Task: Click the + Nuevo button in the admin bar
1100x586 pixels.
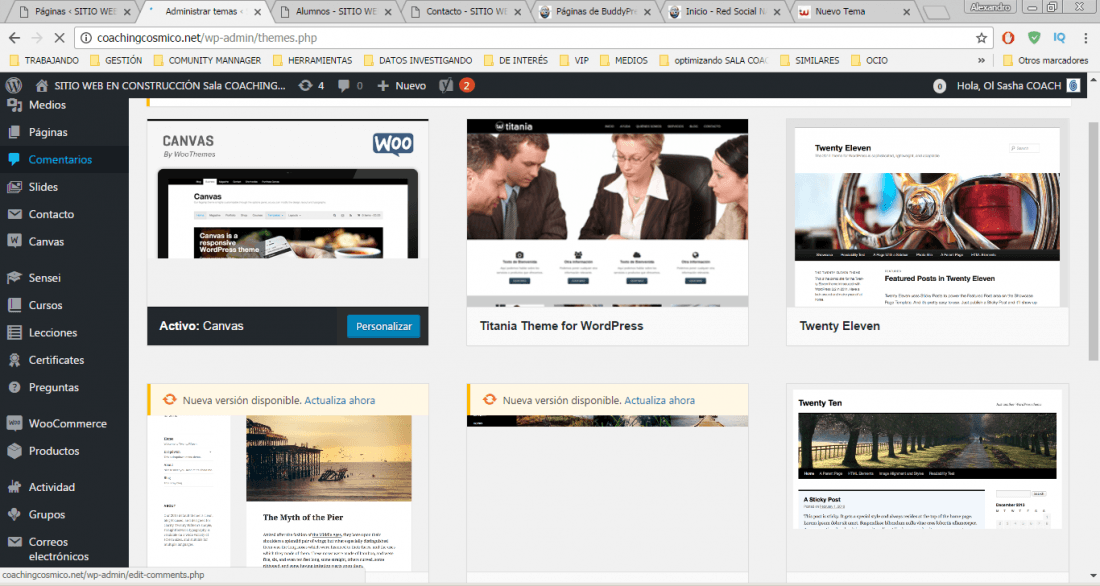Action: tap(401, 86)
